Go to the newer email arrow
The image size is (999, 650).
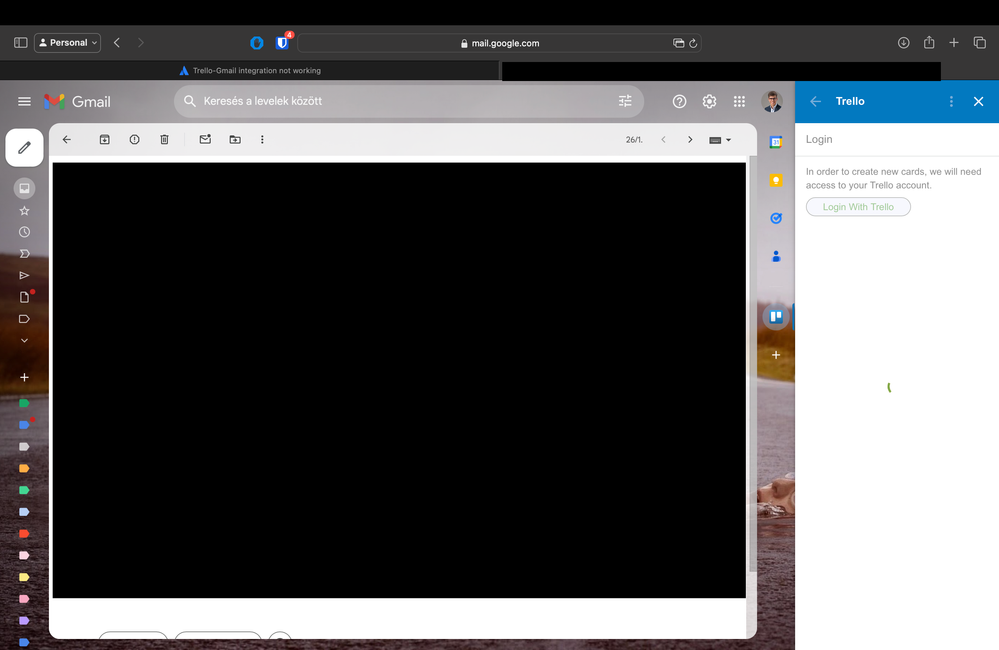point(663,140)
